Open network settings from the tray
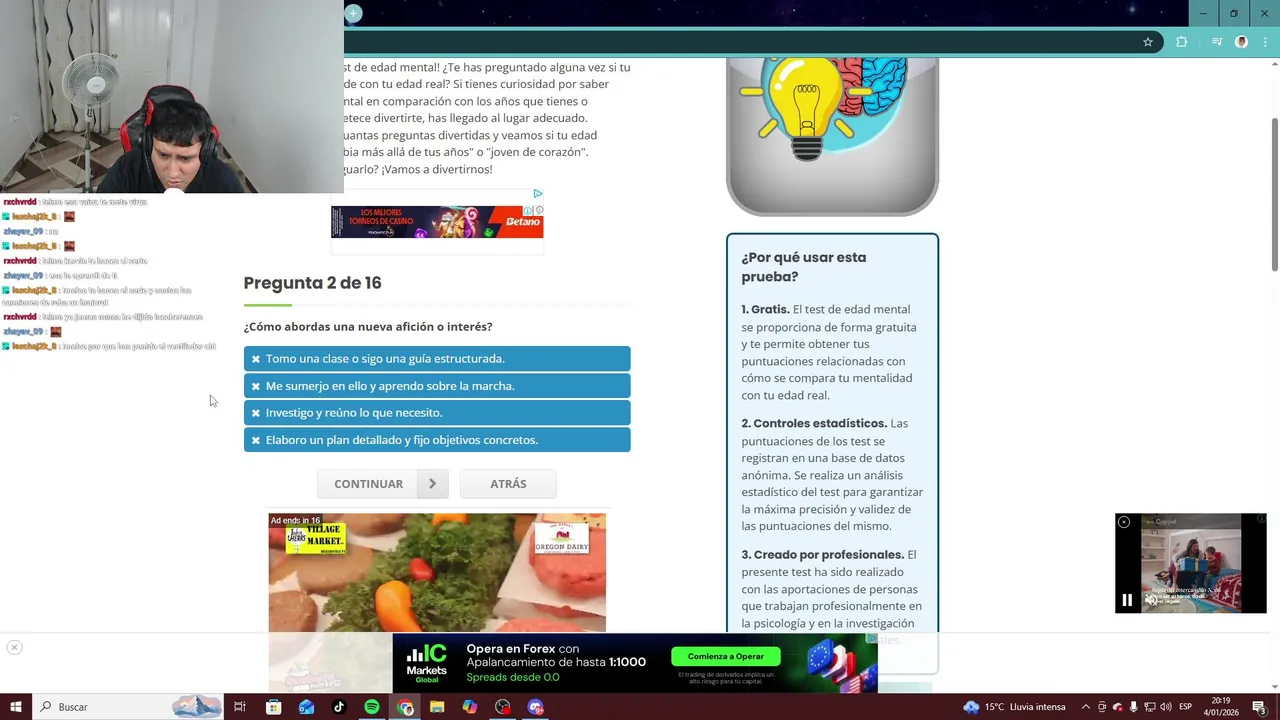This screenshot has width=1280, height=720. (1150, 707)
